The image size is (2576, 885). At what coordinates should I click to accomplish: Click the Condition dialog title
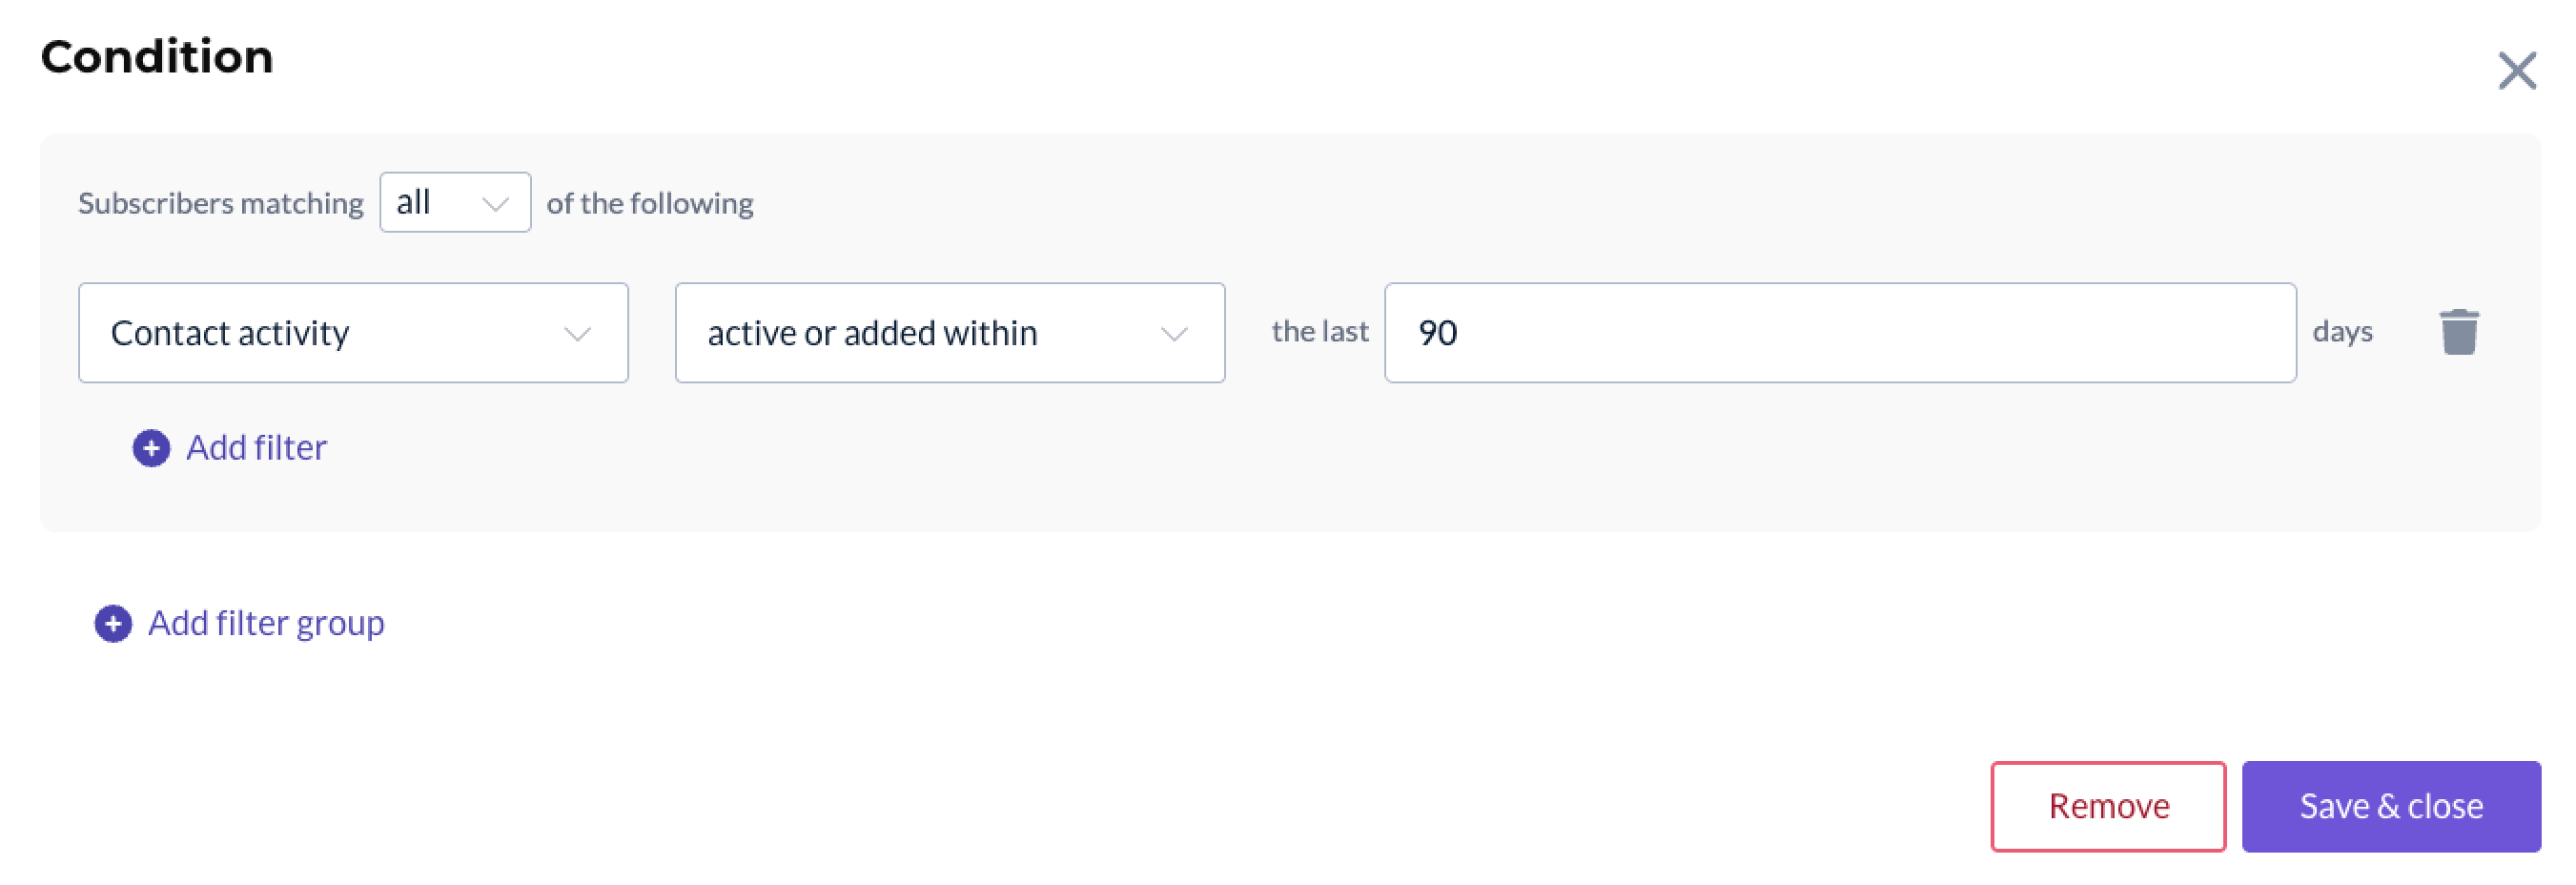coord(157,57)
